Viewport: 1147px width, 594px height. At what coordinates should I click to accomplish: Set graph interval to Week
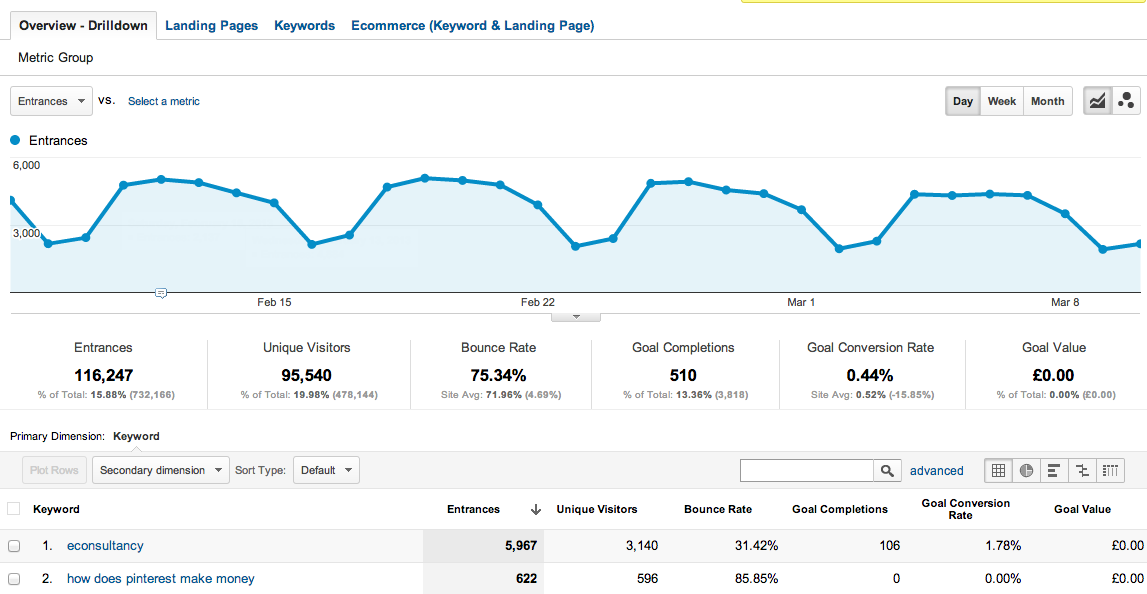point(1001,101)
